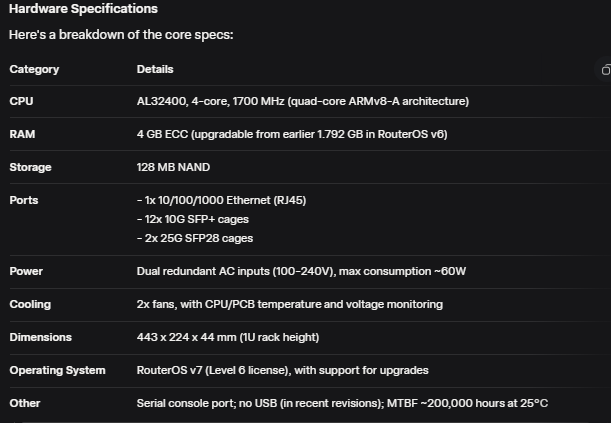Click the copy table icon

coord(605,70)
